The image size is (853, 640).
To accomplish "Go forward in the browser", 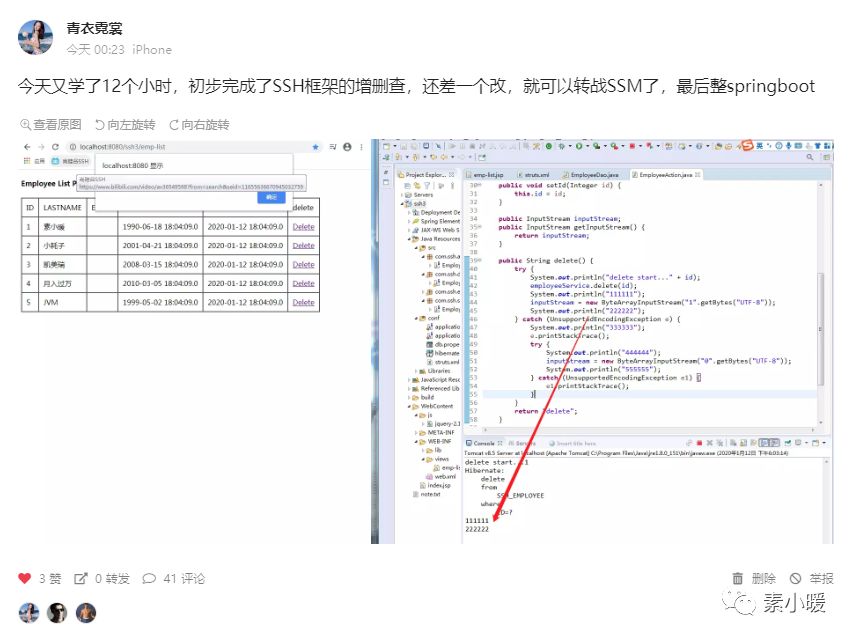I will click(x=41, y=147).
